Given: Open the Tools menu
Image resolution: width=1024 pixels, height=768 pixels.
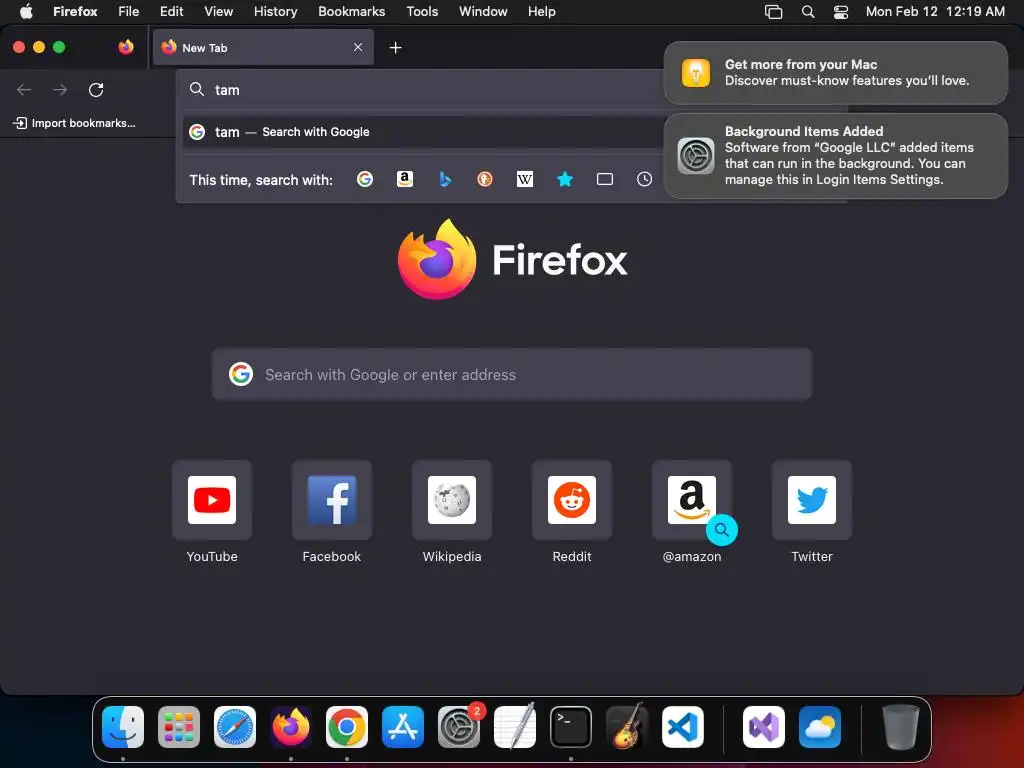Looking at the screenshot, I should [x=422, y=11].
